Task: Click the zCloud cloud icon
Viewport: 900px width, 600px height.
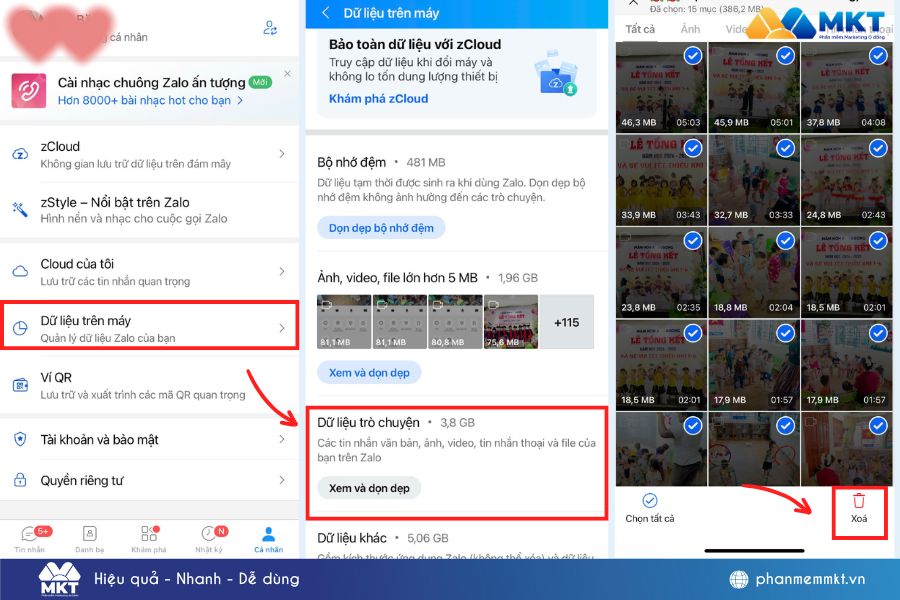Action: click(x=20, y=154)
